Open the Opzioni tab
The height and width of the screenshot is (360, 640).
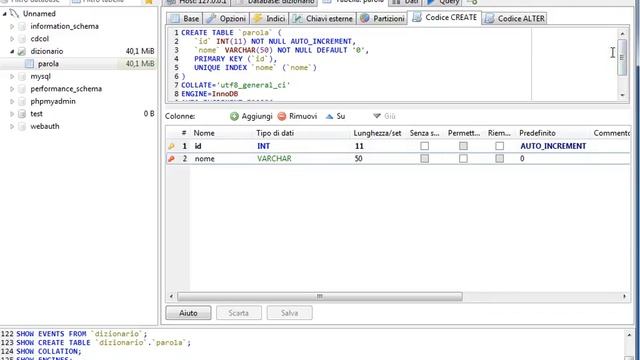click(x=226, y=18)
